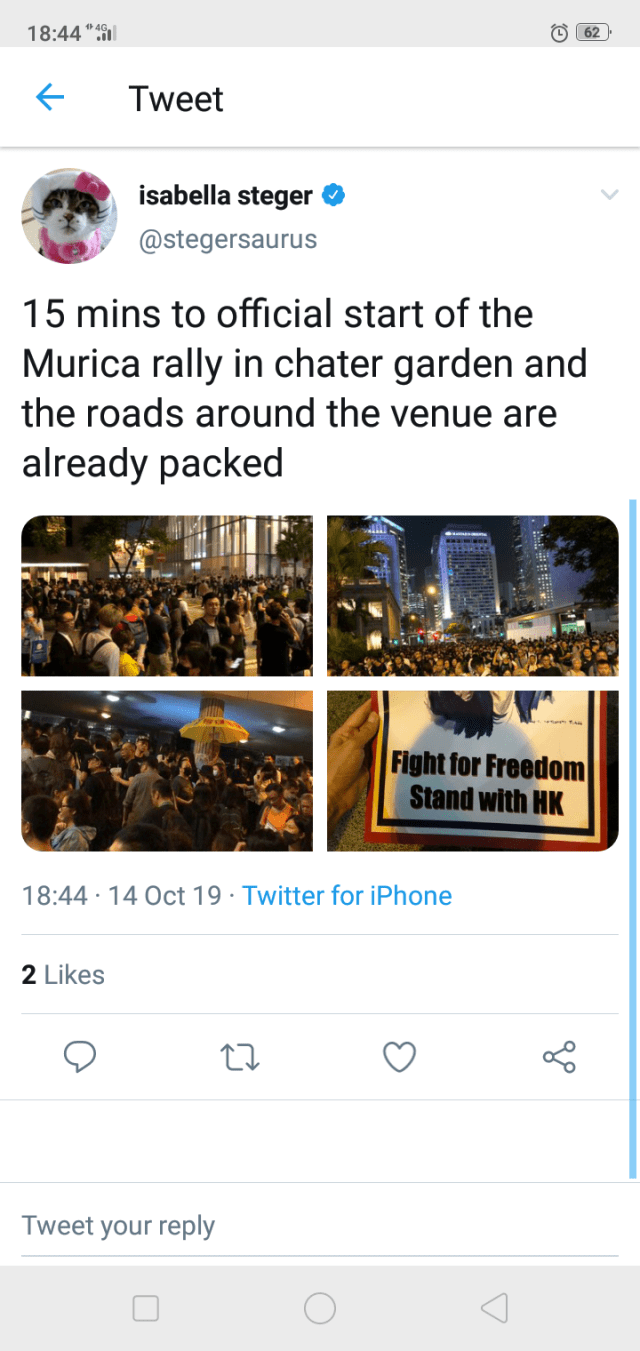Open the @stegersaurus handle
Screen dimensions: 640x1351
coord(227,240)
